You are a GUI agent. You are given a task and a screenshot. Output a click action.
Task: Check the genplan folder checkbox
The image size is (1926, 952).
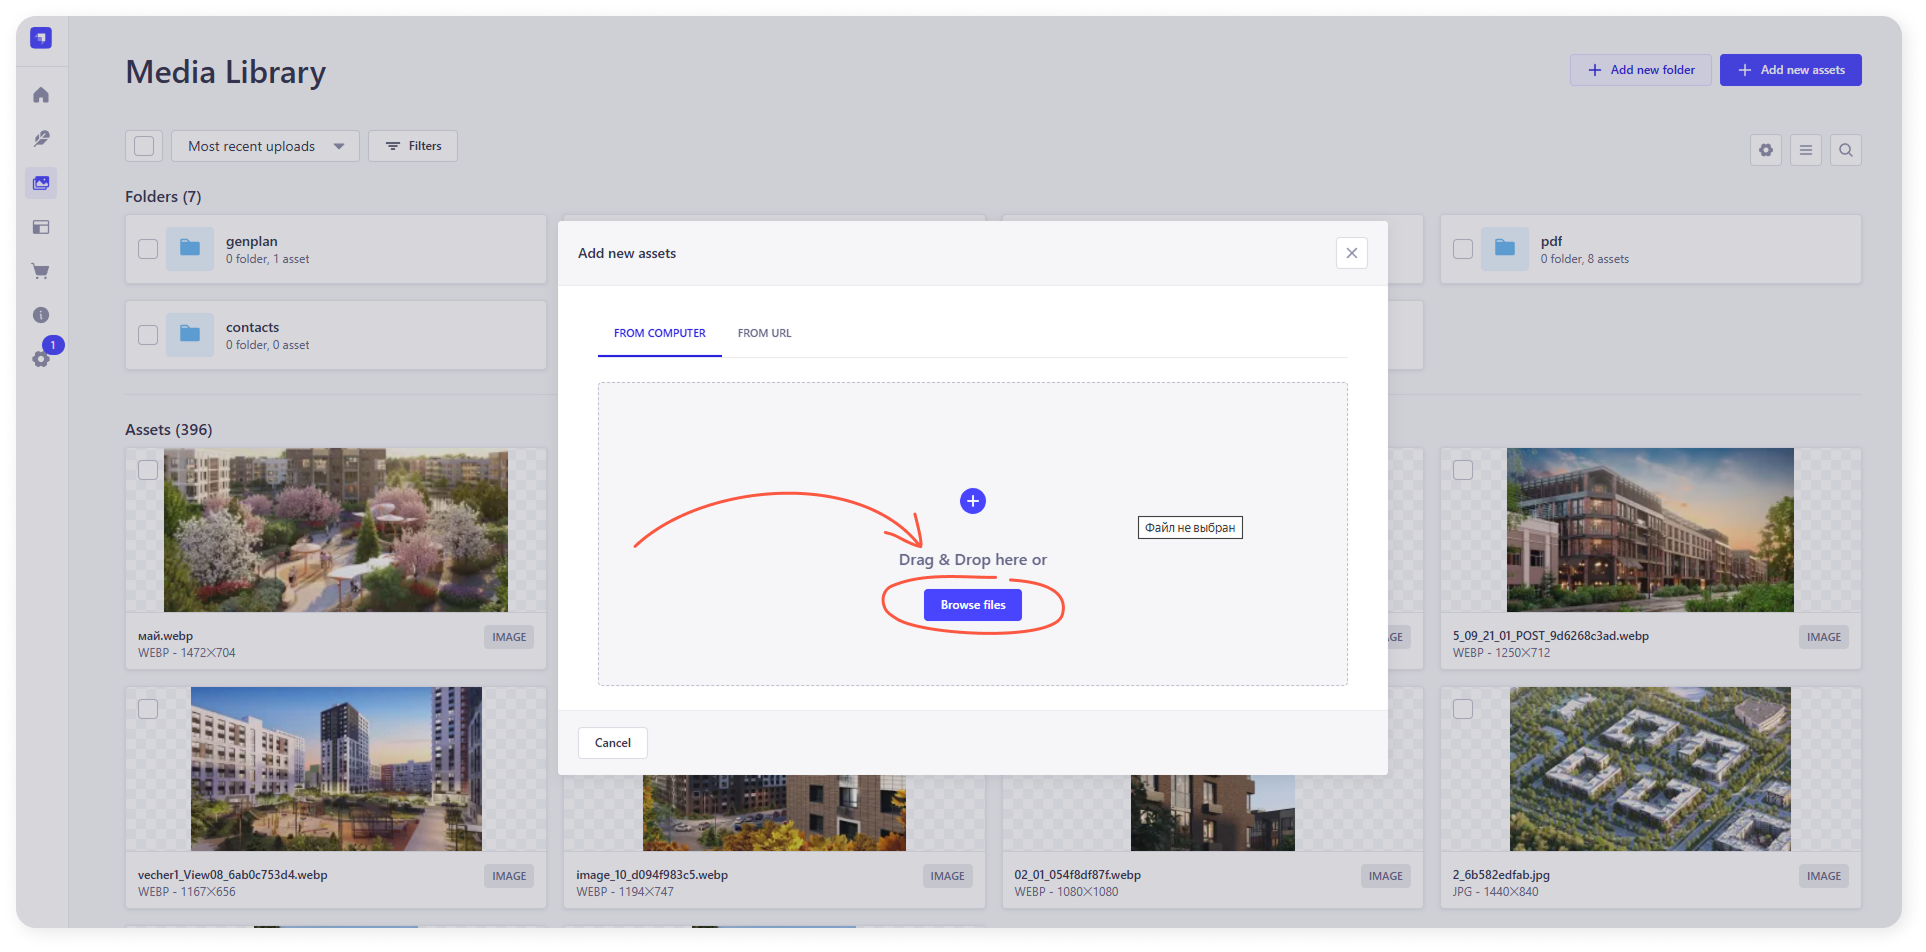[x=148, y=249]
